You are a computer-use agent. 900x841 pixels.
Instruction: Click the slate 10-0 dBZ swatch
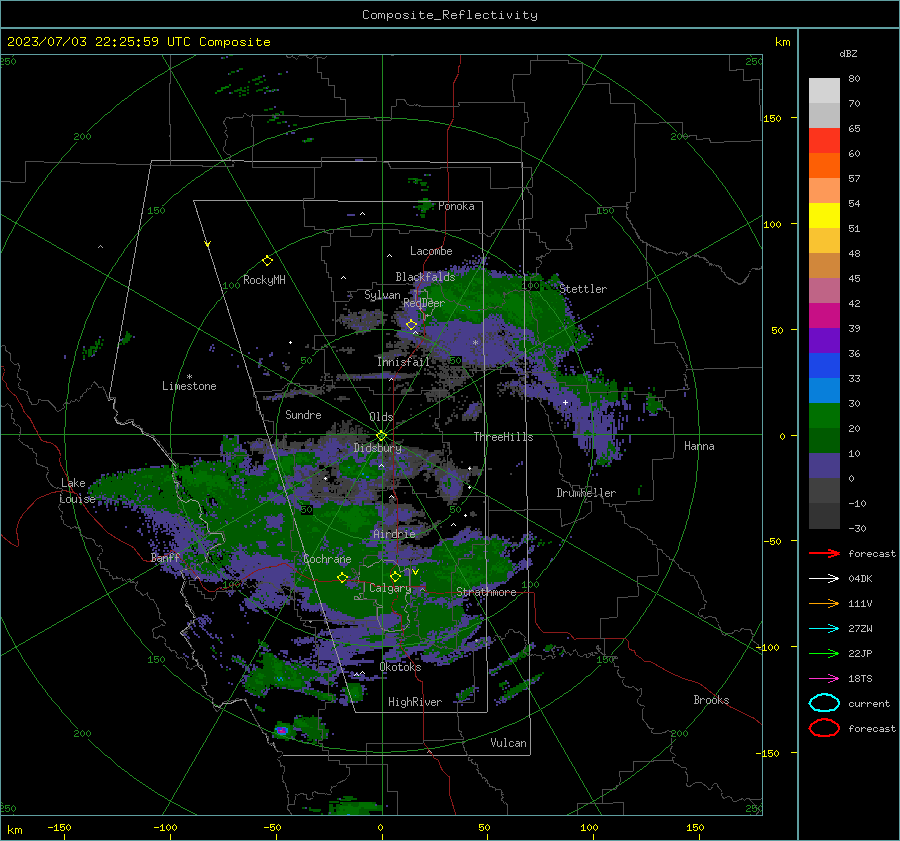824,466
